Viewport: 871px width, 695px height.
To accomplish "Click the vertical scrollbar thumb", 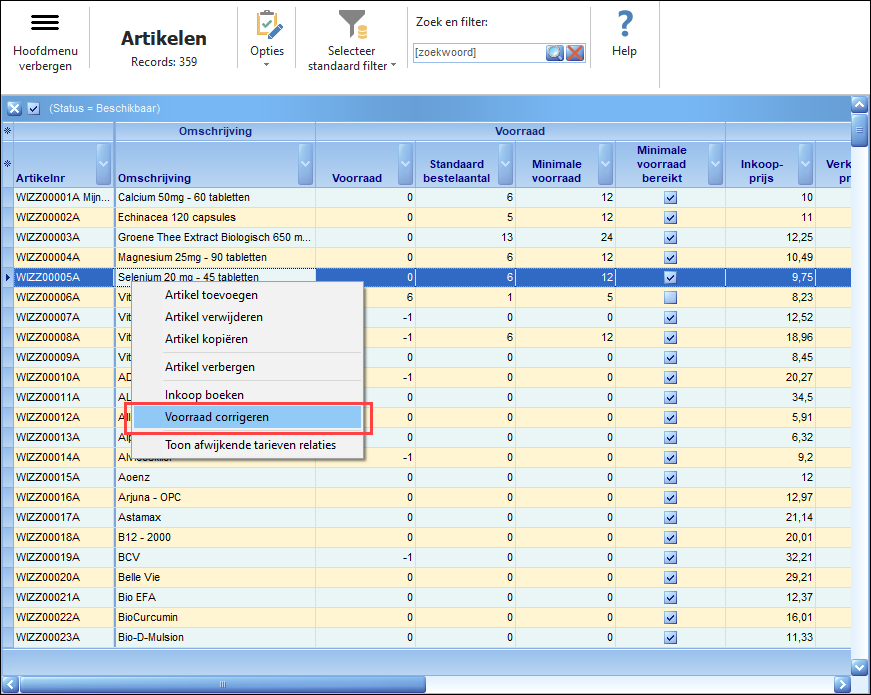I will point(859,131).
